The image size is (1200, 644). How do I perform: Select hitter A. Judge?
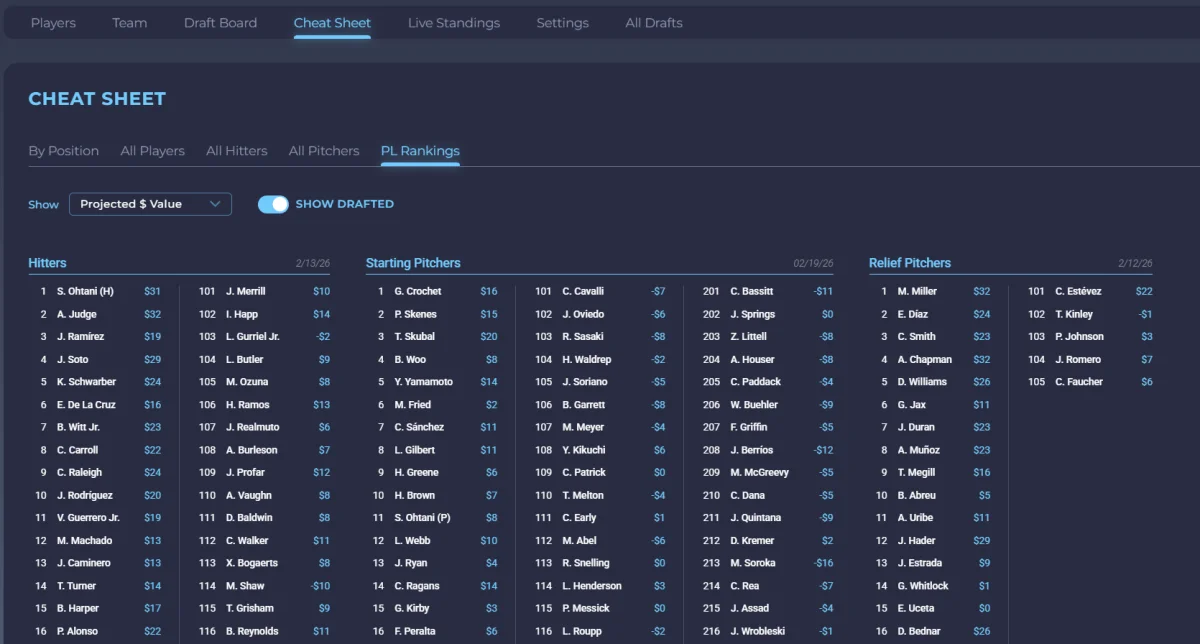(x=77, y=314)
